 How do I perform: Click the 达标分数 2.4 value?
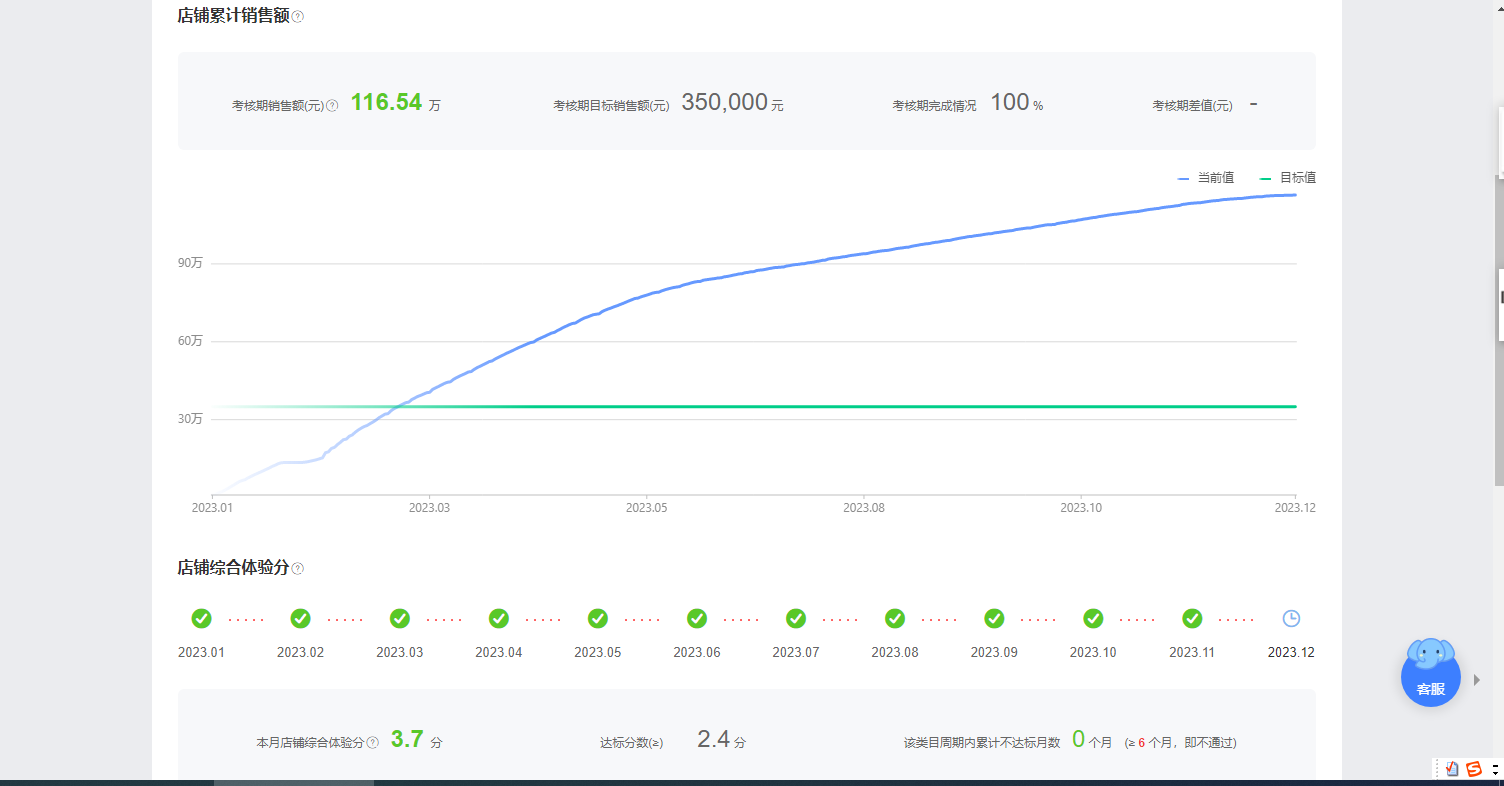tap(714, 740)
